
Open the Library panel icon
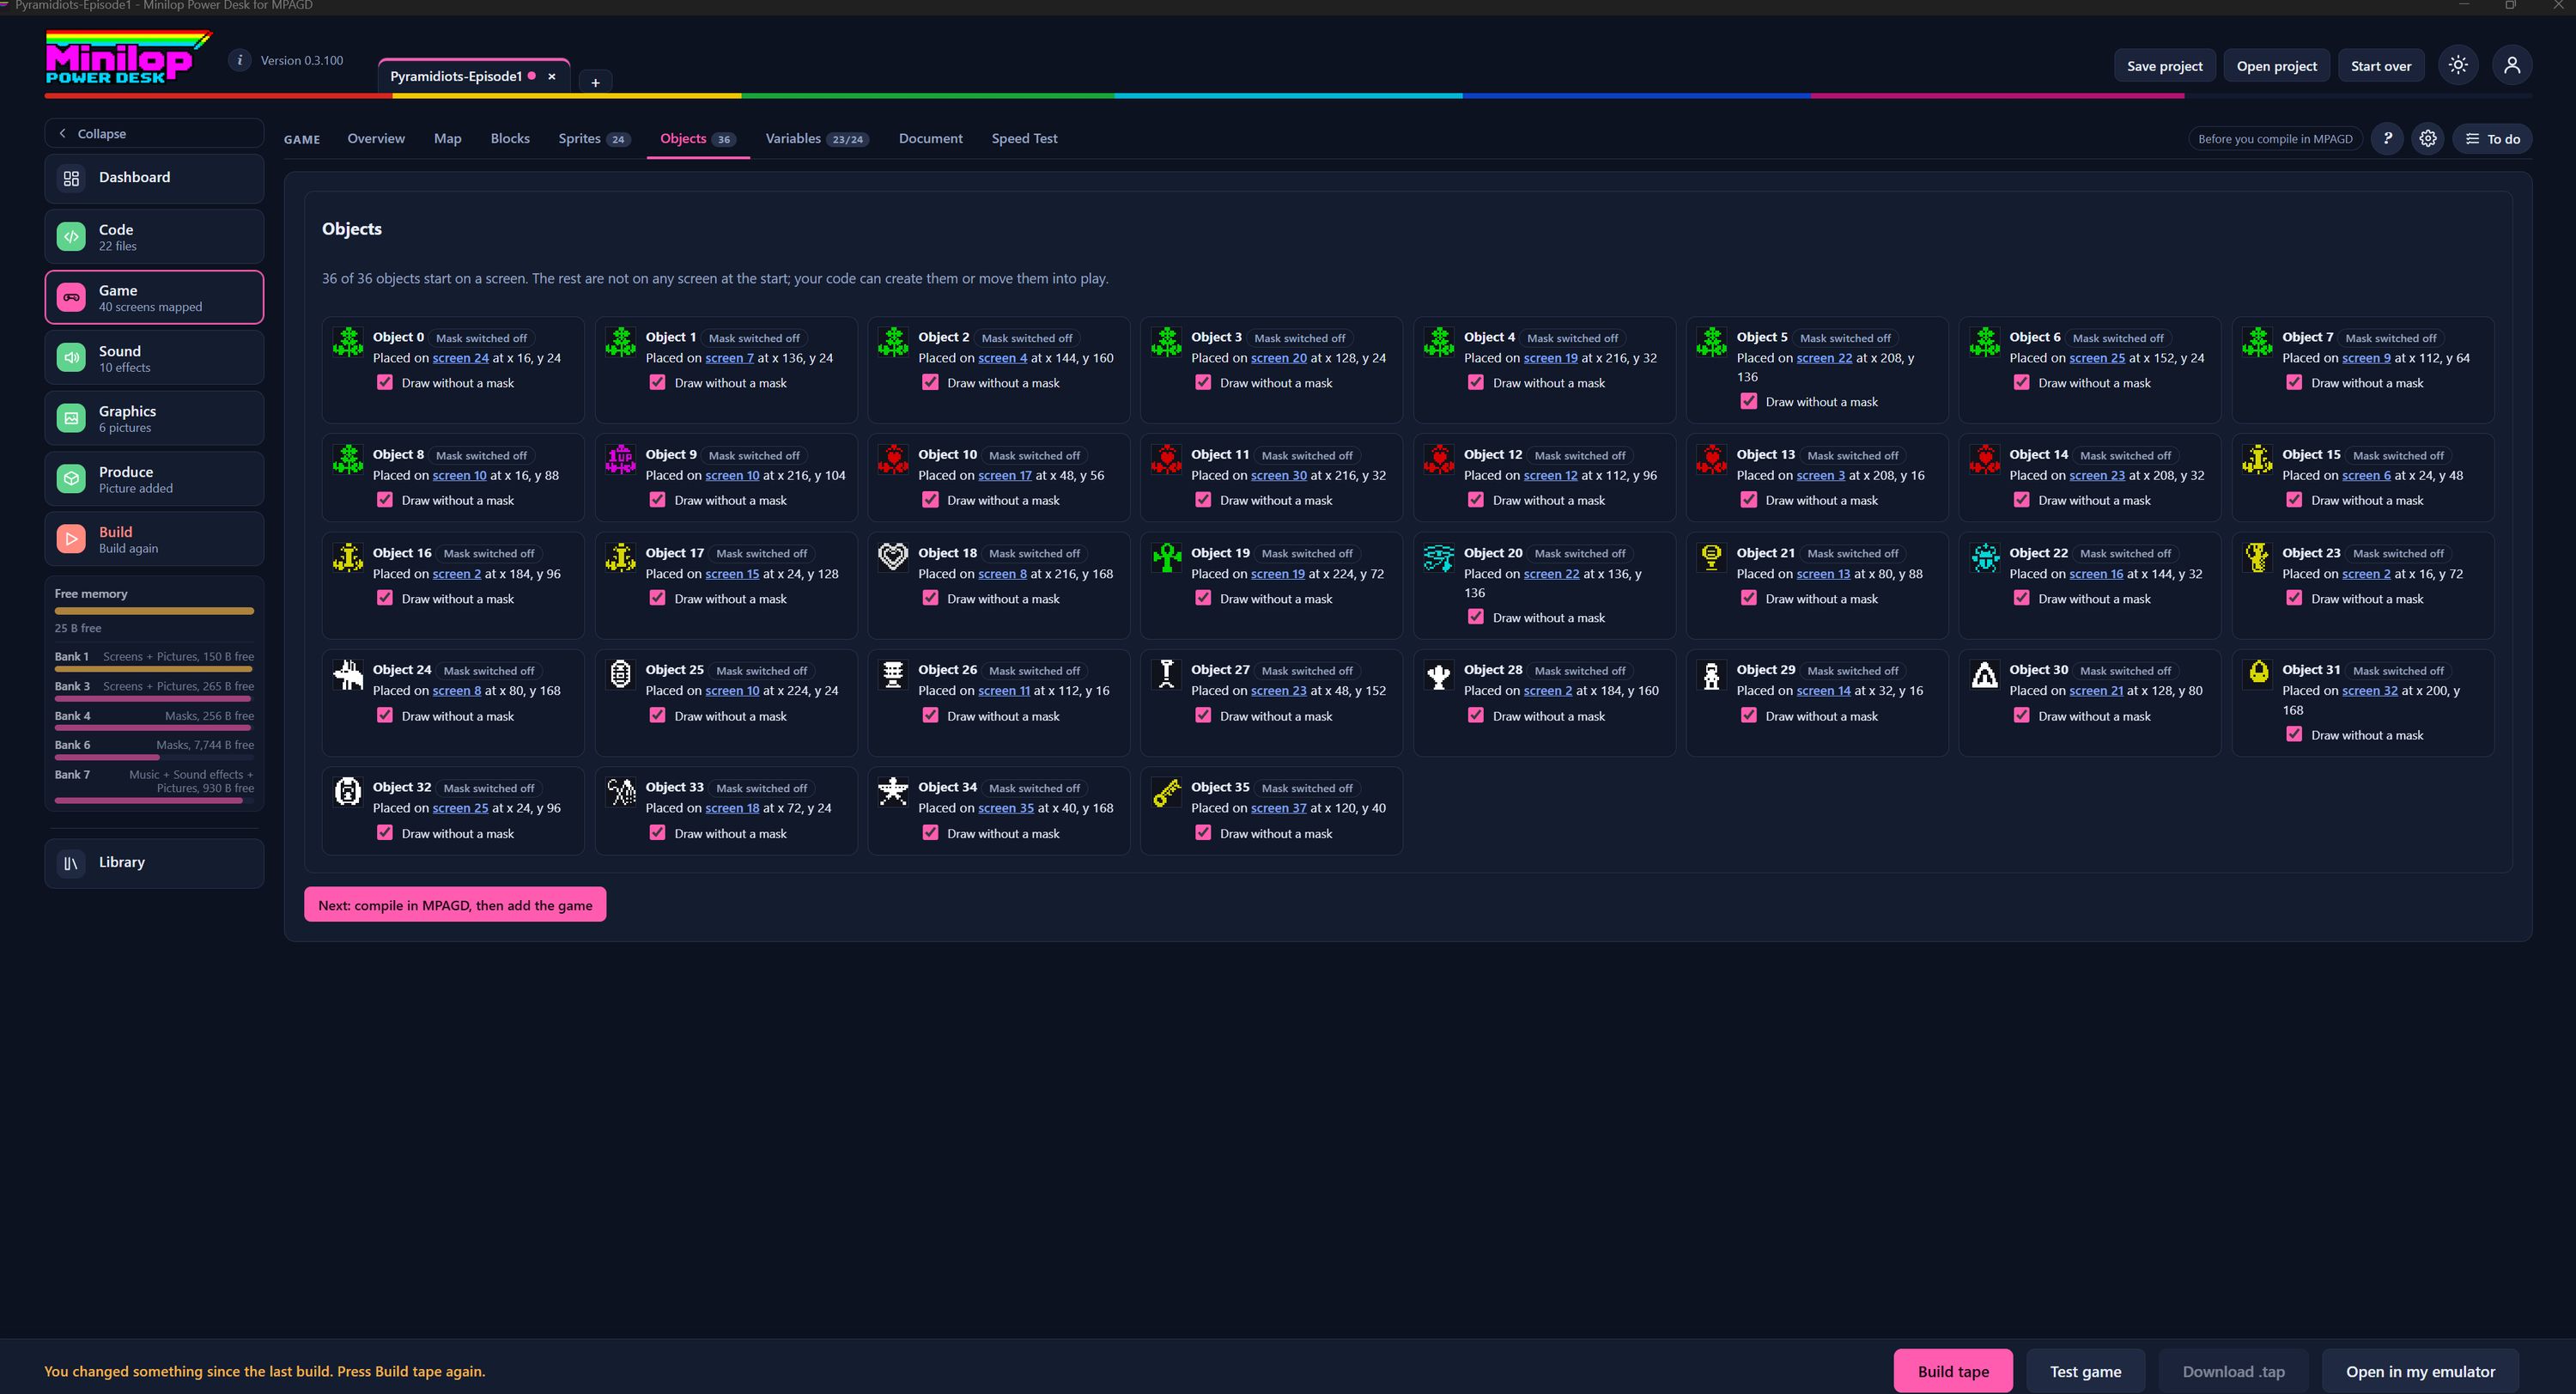(71, 863)
